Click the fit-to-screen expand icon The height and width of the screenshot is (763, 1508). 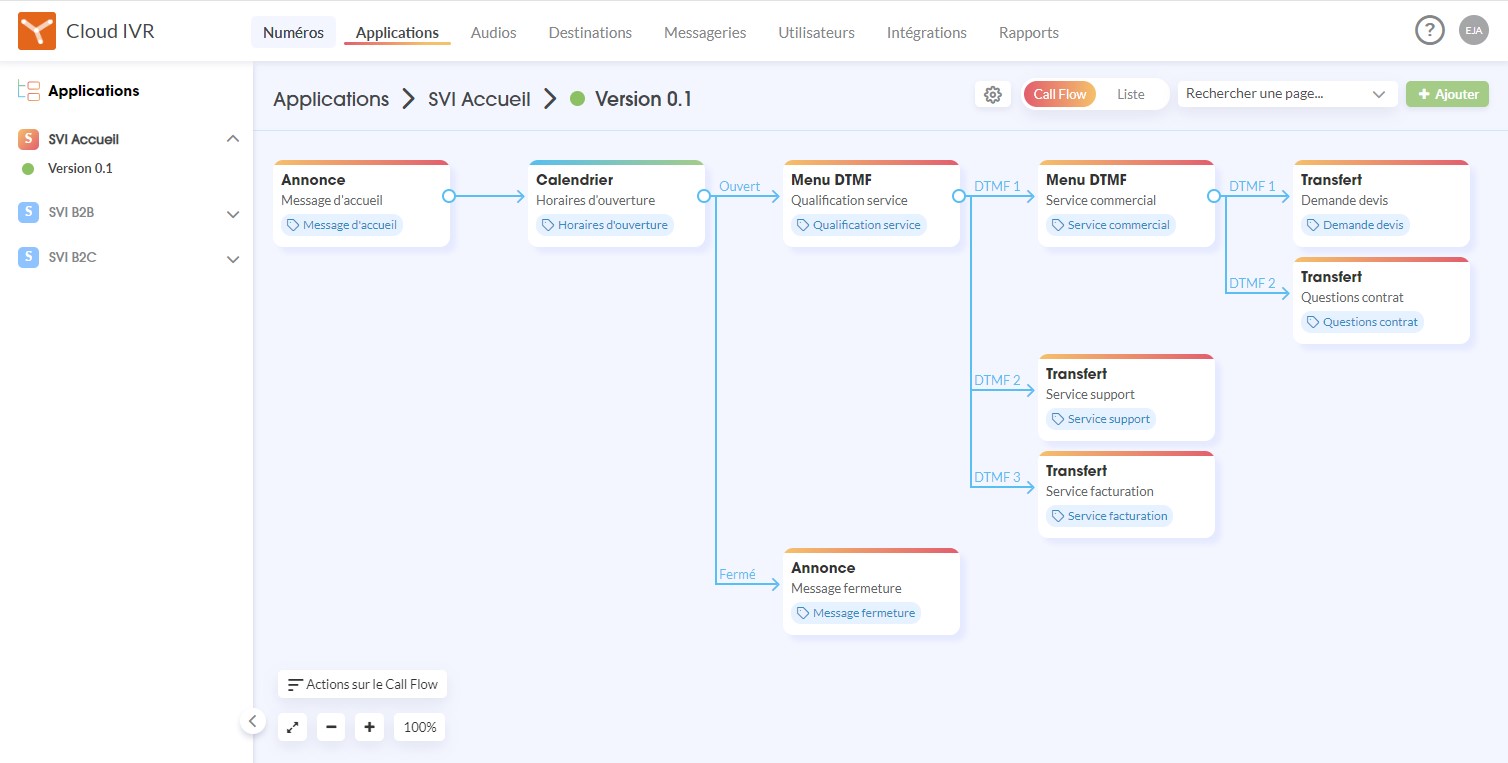293,727
